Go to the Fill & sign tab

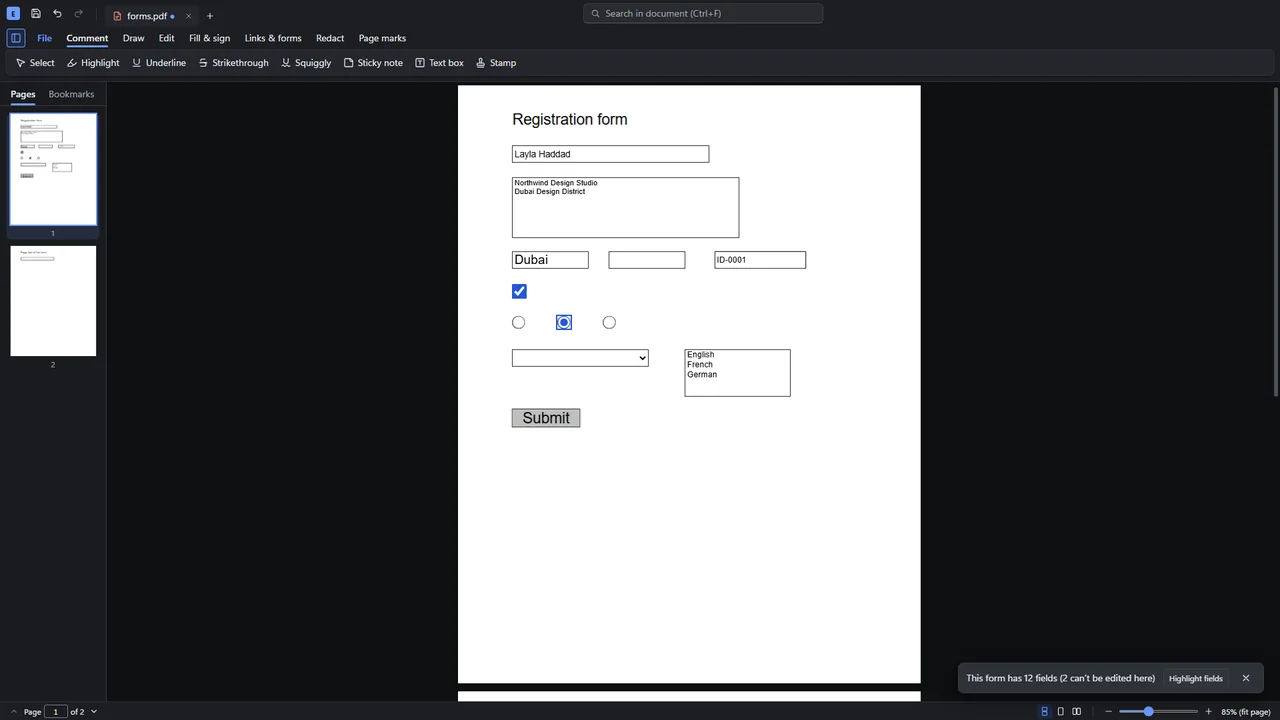point(210,38)
